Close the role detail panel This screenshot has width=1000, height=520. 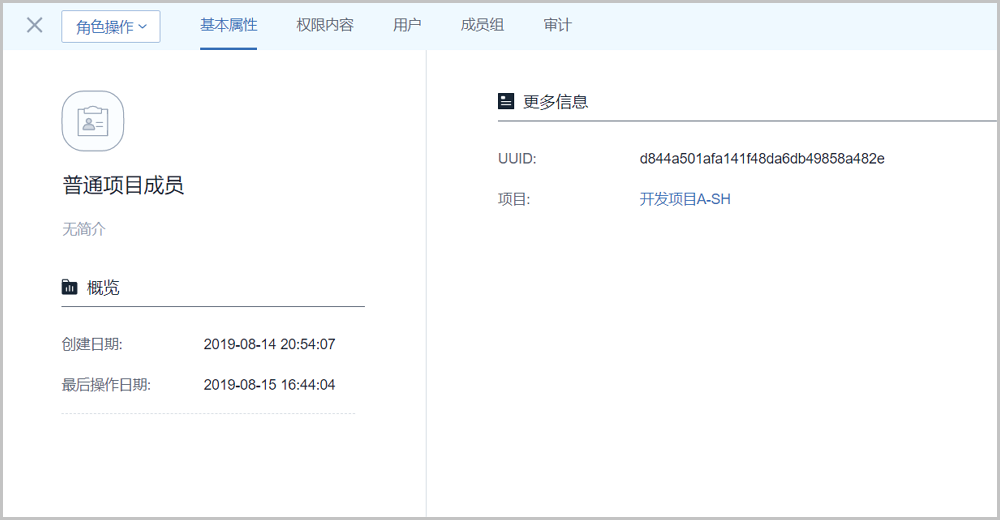pos(34,25)
